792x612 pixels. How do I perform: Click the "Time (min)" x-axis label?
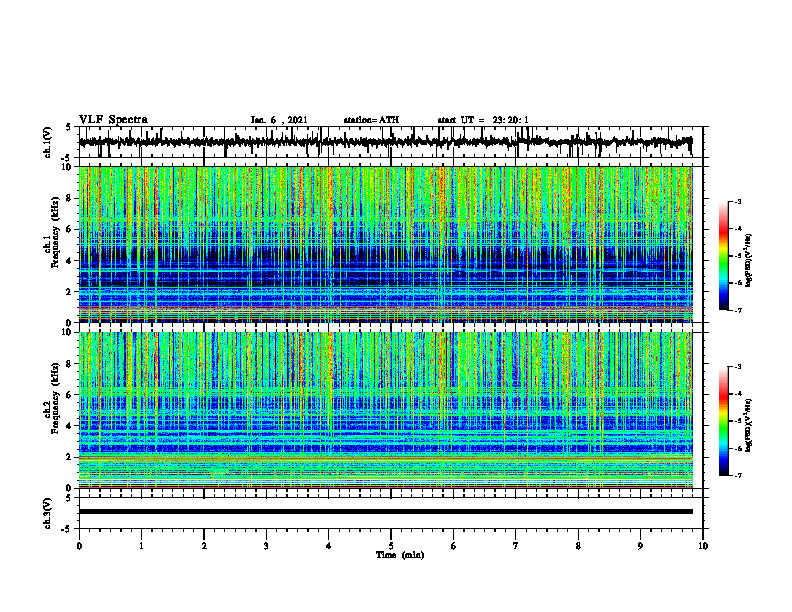[x=400, y=555]
